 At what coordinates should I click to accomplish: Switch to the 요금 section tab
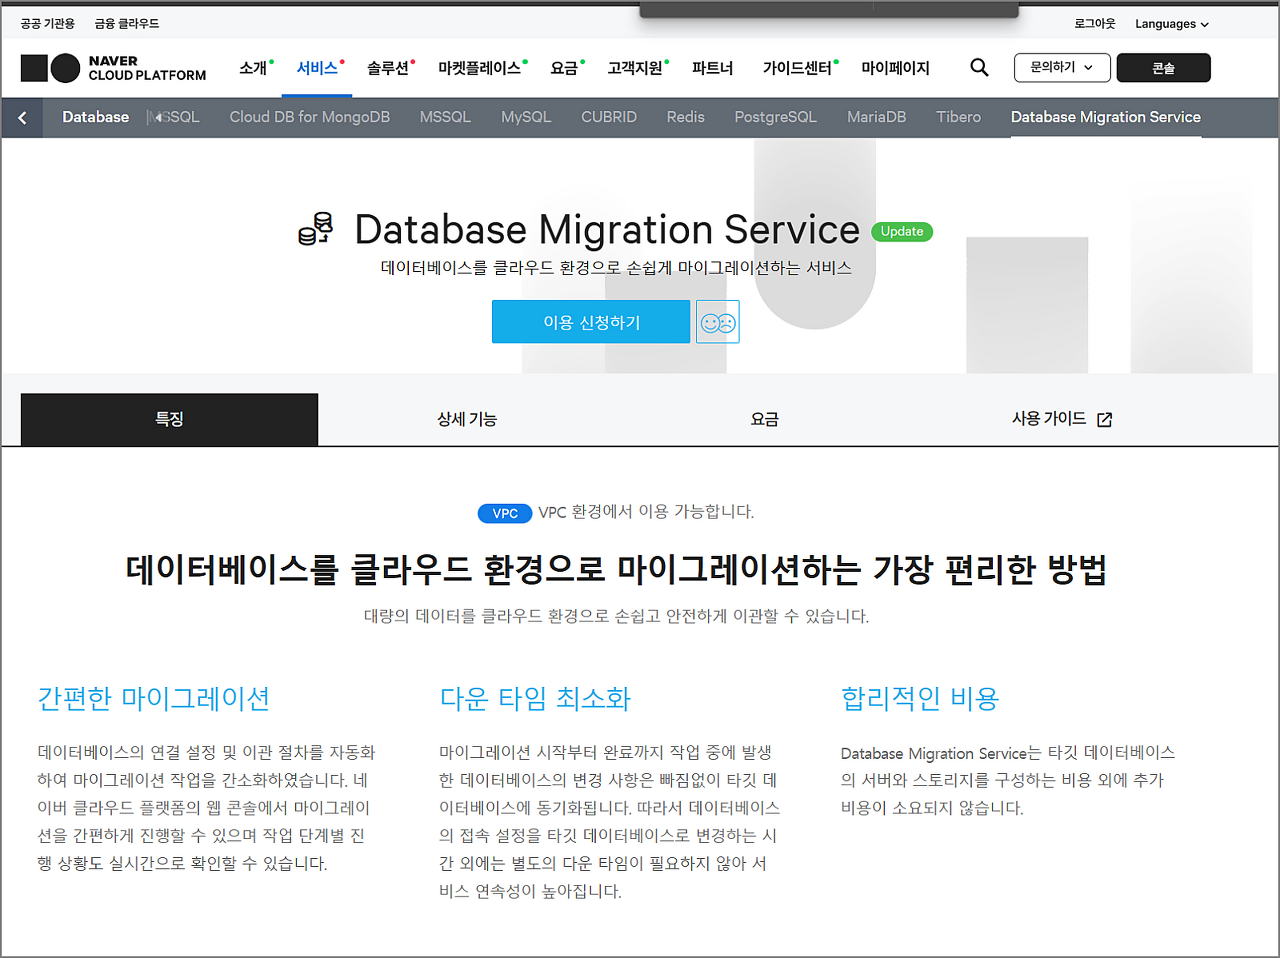coord(765,419)
